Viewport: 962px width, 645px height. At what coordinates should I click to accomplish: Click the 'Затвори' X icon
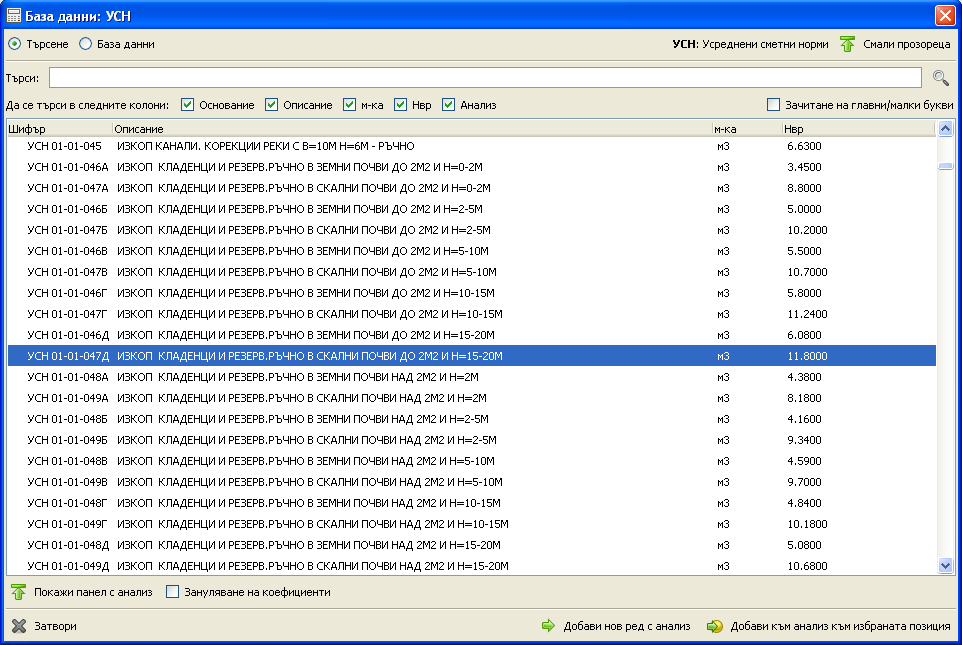tap(18, 626)
